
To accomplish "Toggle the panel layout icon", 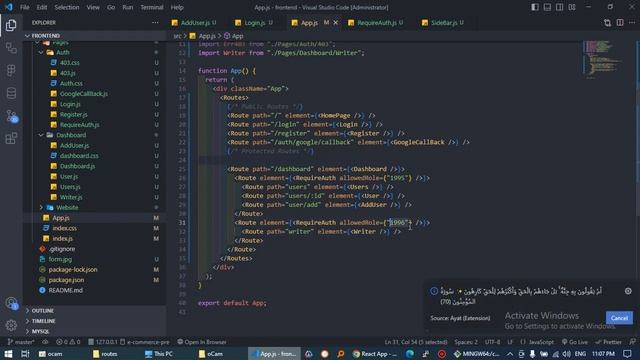I will [547, 7].
